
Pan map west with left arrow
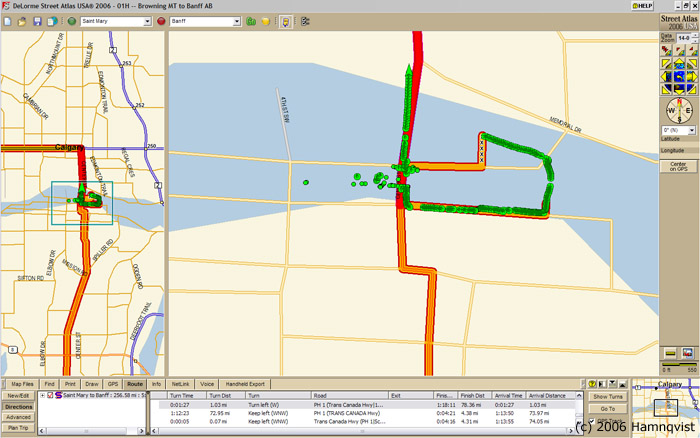click(x=666, y=76)
